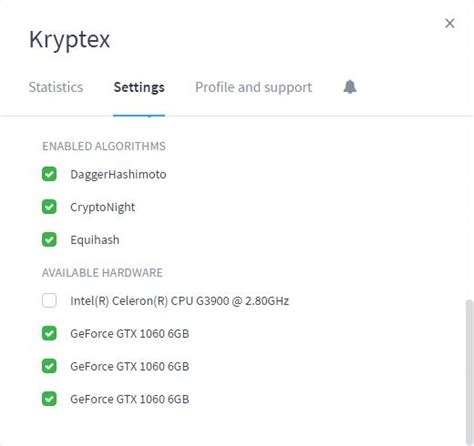
Task: Click the Intel(R) Celeron(R) CPU G3900 label
Action: point(179,301)
